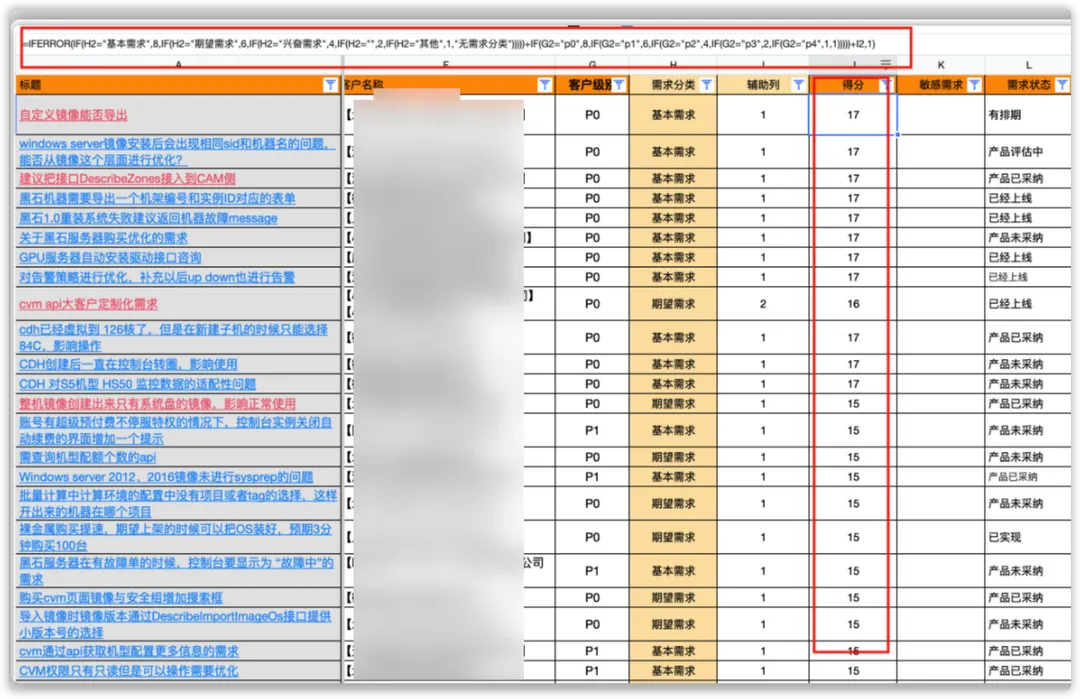The height and width of the screenshot is (699, 1080).
Task: Open link cvm api大客户定制化需求
Action: pyautogui.click(x=89, y=304)
